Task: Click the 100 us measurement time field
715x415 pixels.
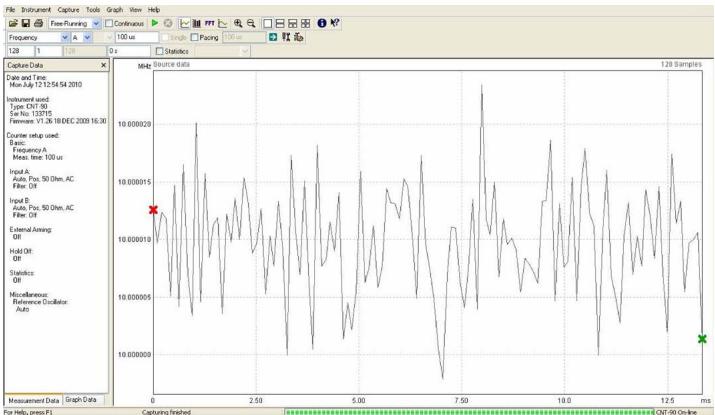Action: click(x=137, y=37)
